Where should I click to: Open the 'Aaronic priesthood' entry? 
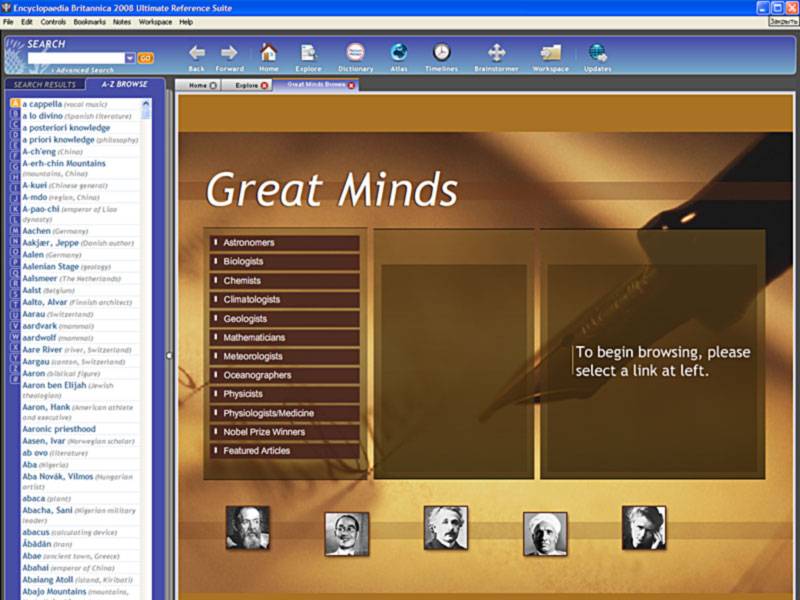point(59,429)
